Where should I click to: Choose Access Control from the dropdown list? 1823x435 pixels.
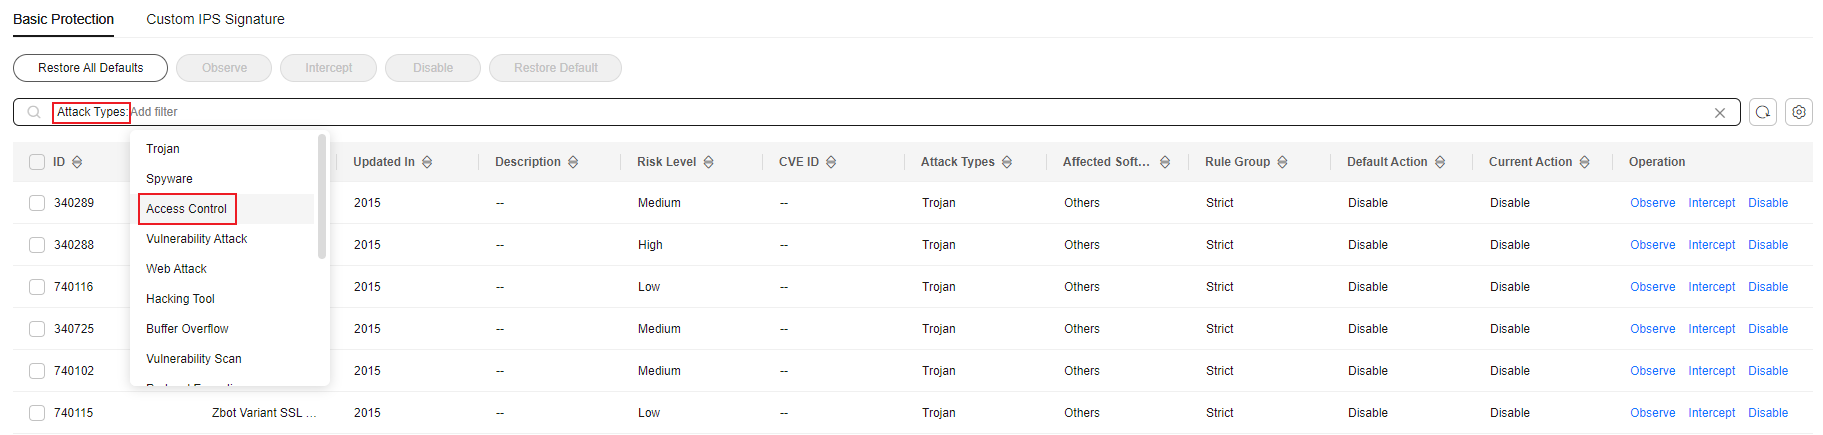(187, 209)
